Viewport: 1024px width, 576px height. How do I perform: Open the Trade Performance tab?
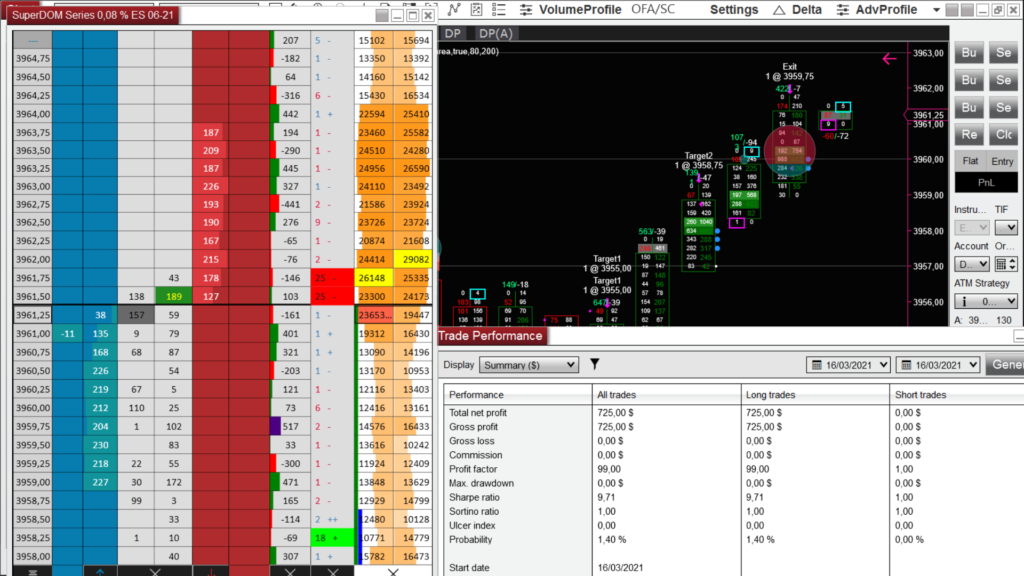(x=490, y=336)
